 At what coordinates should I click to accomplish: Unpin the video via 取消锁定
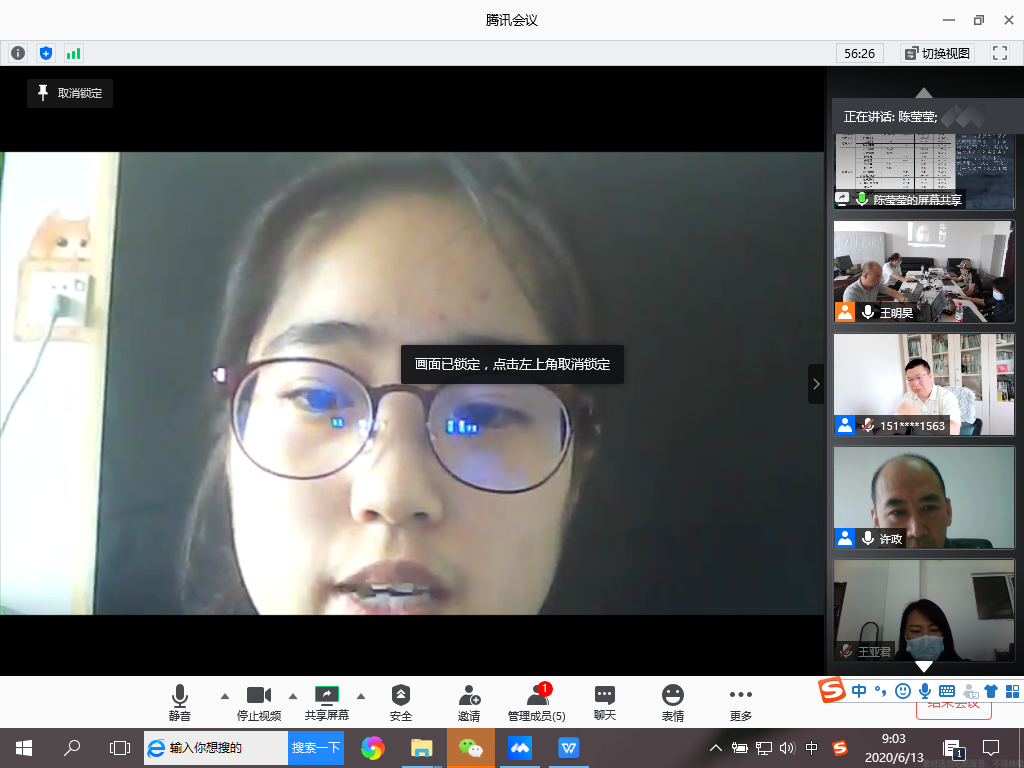click(x=70, y=93)
